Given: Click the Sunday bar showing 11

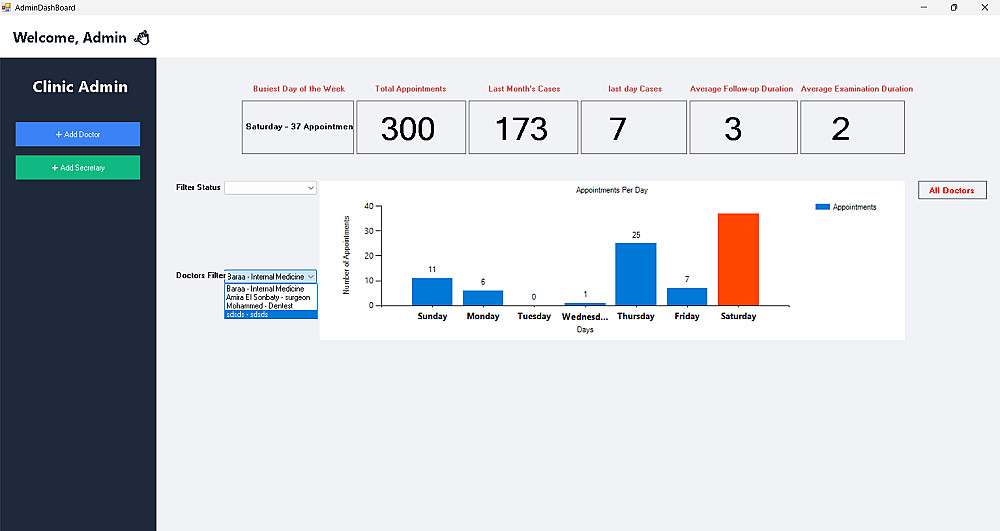Looking at the screenshot, I should 432,291.
